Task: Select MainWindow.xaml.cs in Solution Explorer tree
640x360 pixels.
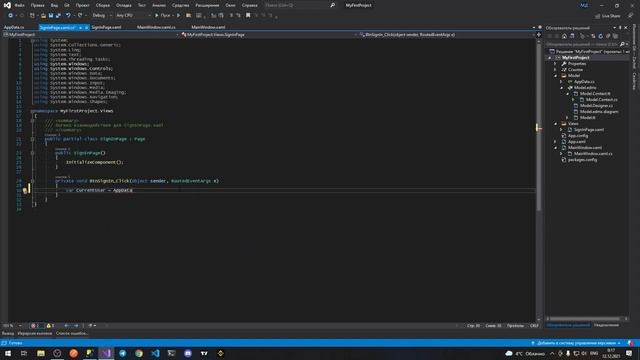Action: point(593,153)
